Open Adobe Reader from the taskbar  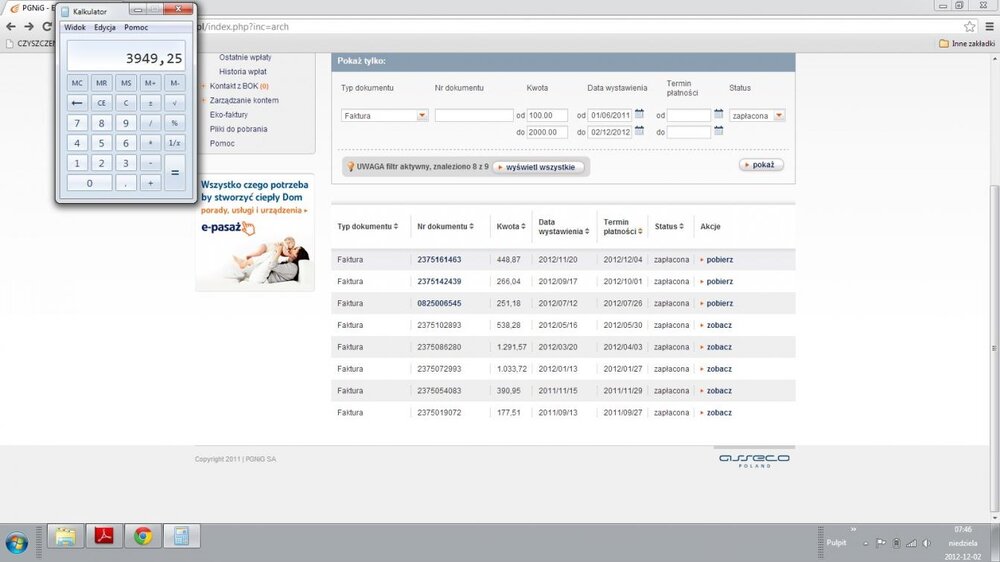point(104,536)
